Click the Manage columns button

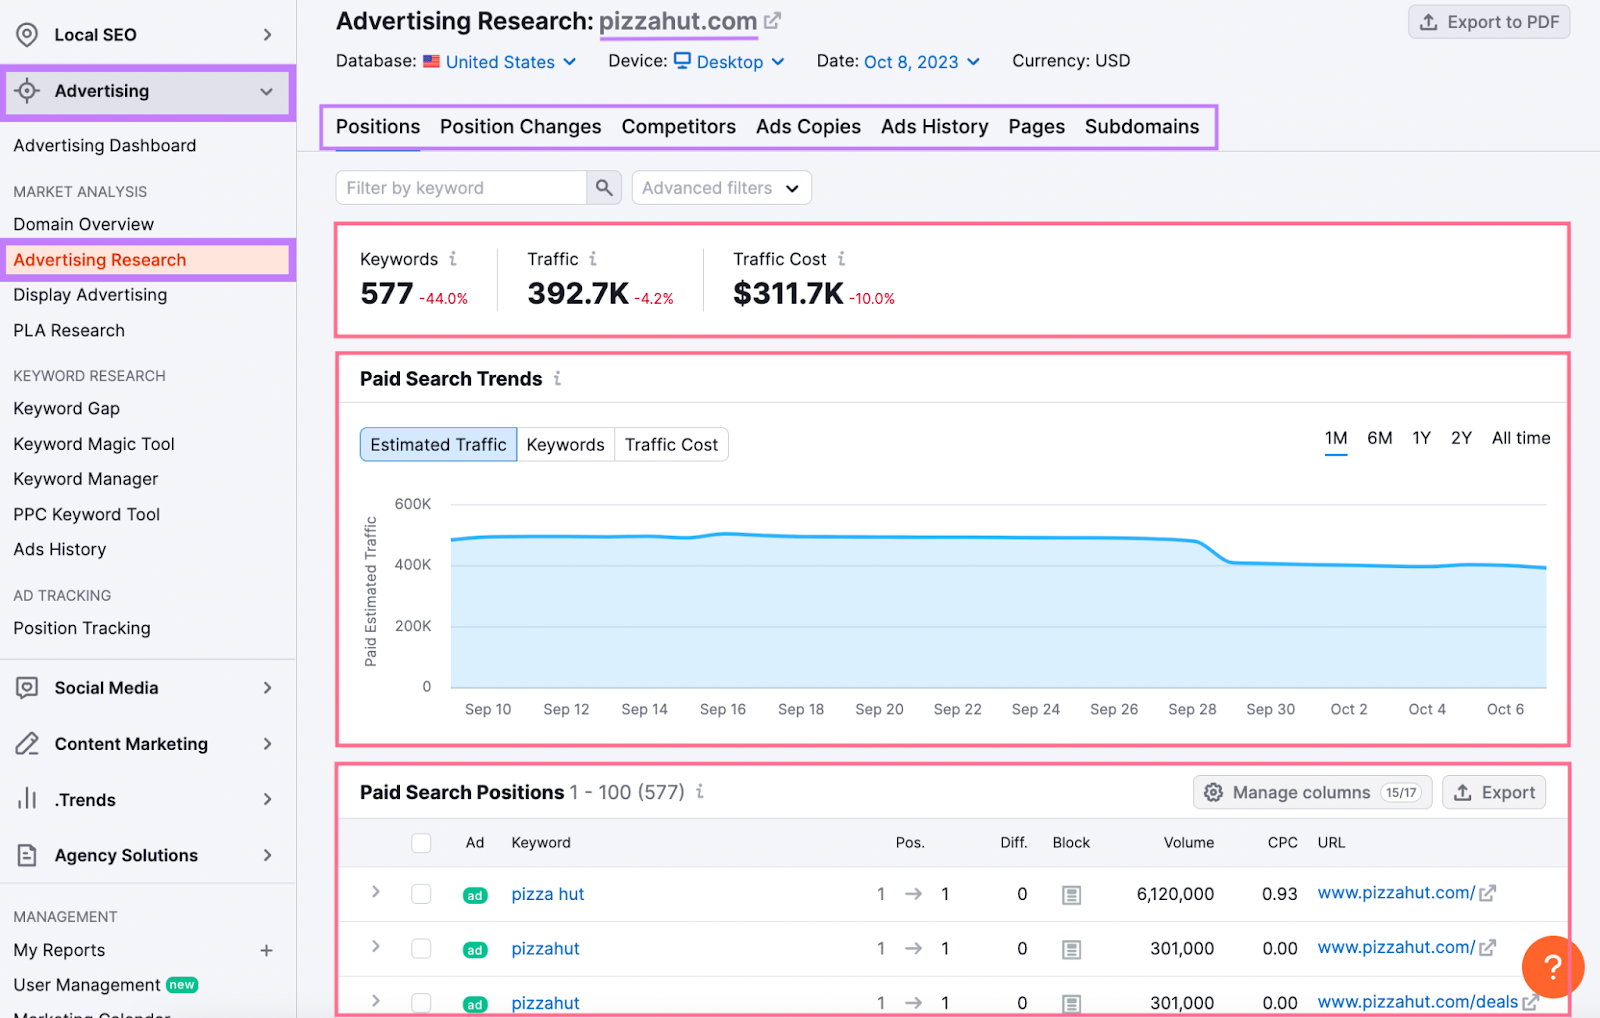pyautogui.click(x=1312, y=792)
